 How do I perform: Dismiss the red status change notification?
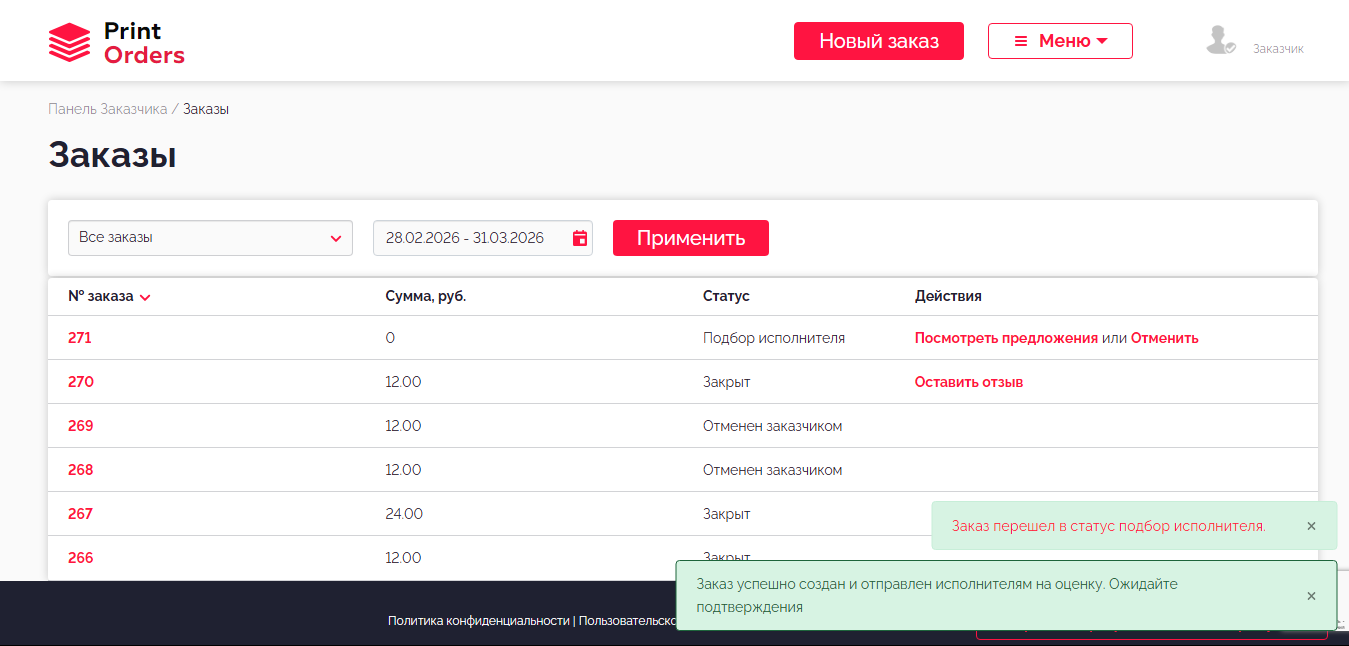[1311, 526]
